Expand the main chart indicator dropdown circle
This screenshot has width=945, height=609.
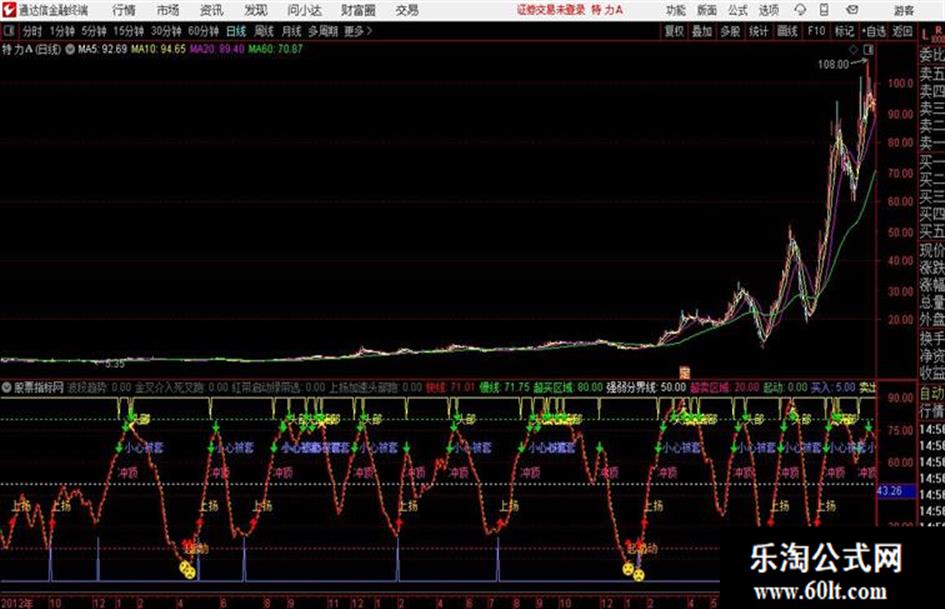click(x=69, y=49)
